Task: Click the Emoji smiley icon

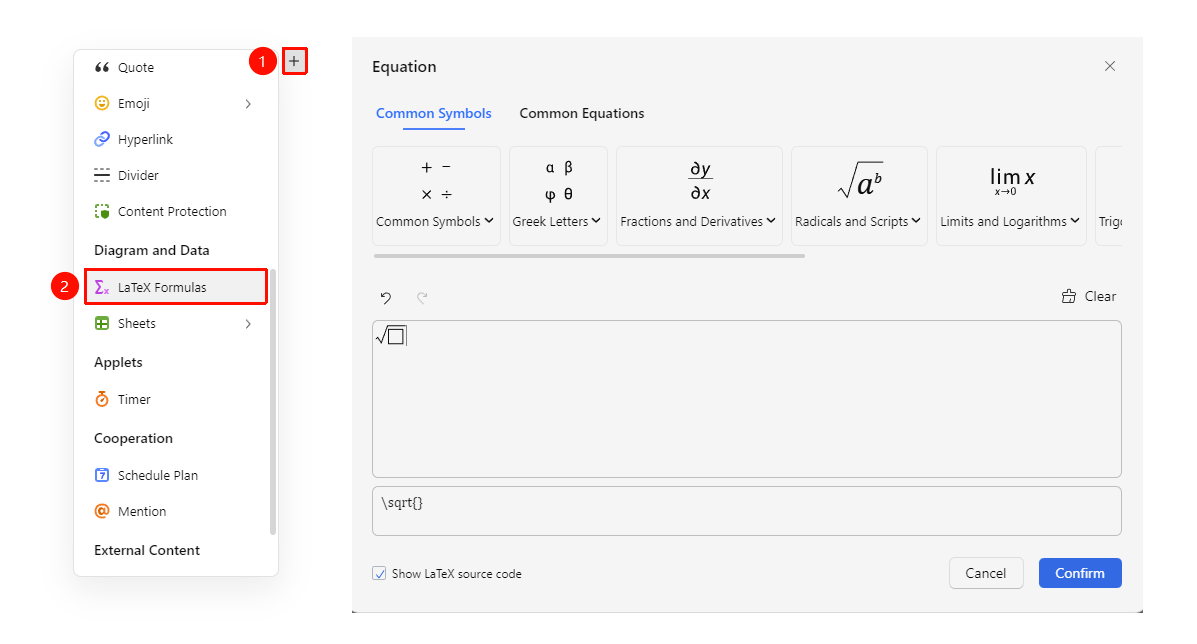Action: coord(102,103)
